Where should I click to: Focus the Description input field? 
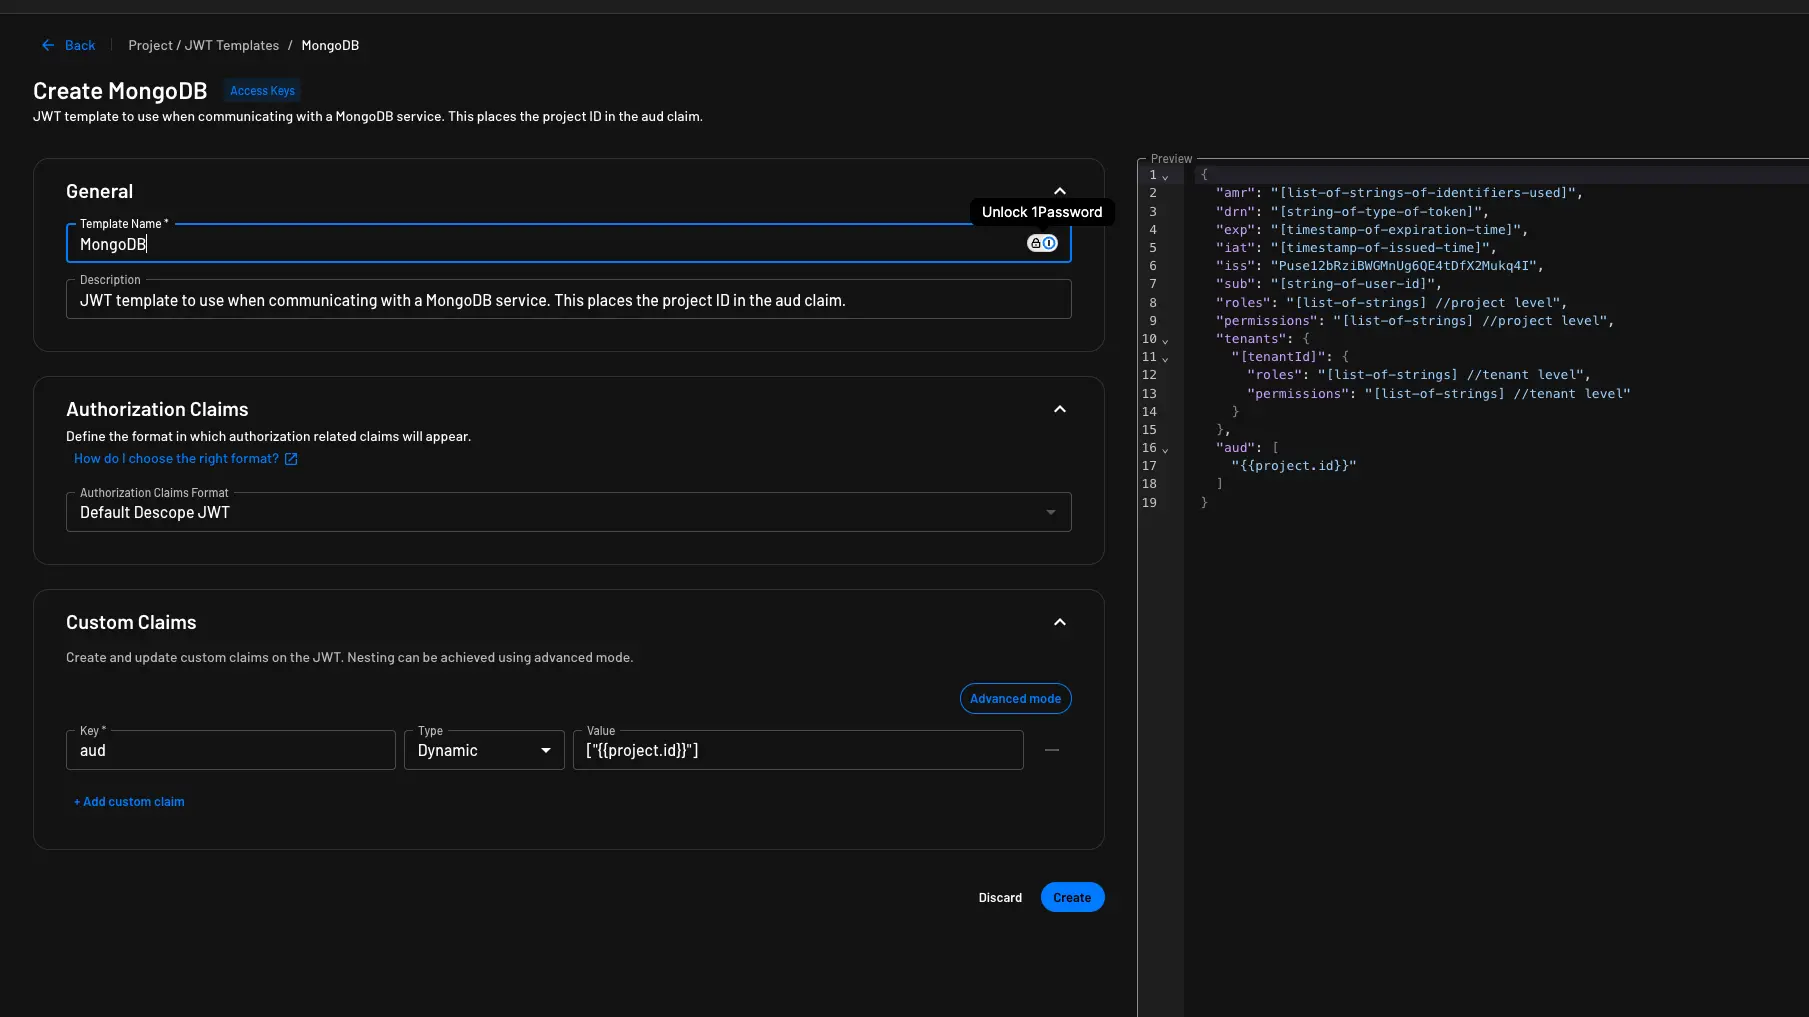(x=568, y=300)
